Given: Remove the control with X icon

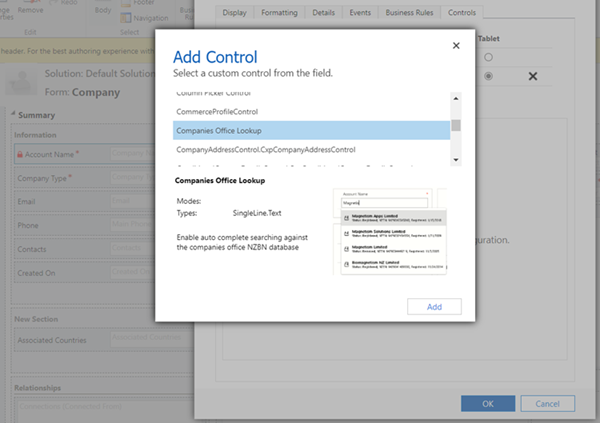Looking at the screenshot, I should 532,77.
